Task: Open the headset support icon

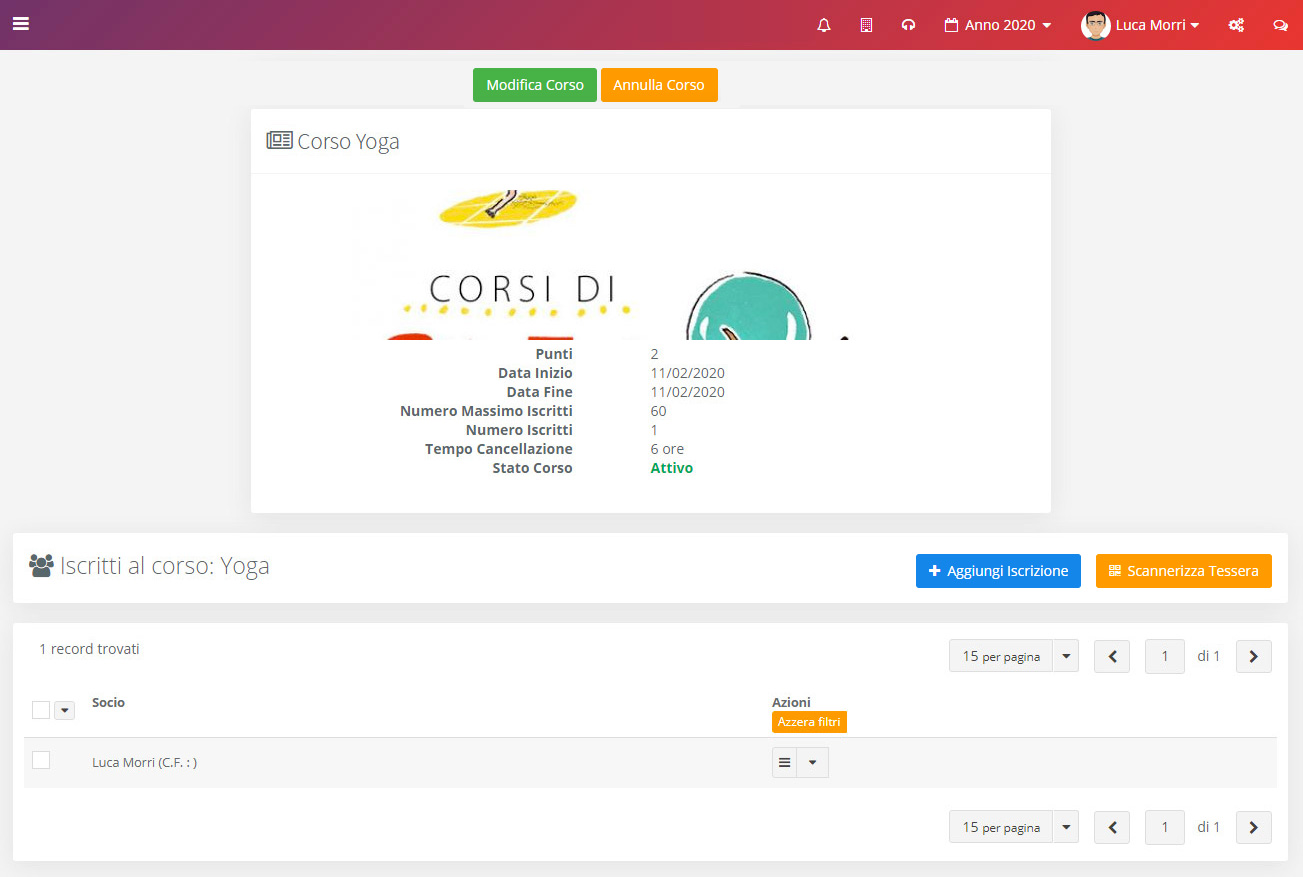Action: coord(908,25)
